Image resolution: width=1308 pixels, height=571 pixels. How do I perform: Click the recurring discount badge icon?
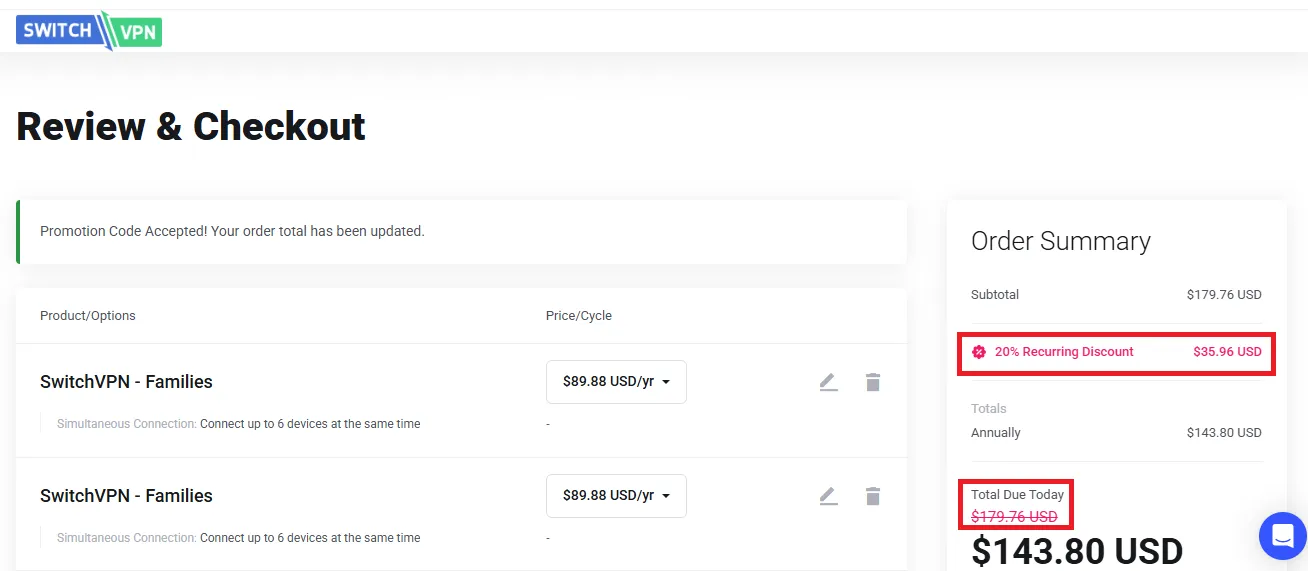(979, 352)
